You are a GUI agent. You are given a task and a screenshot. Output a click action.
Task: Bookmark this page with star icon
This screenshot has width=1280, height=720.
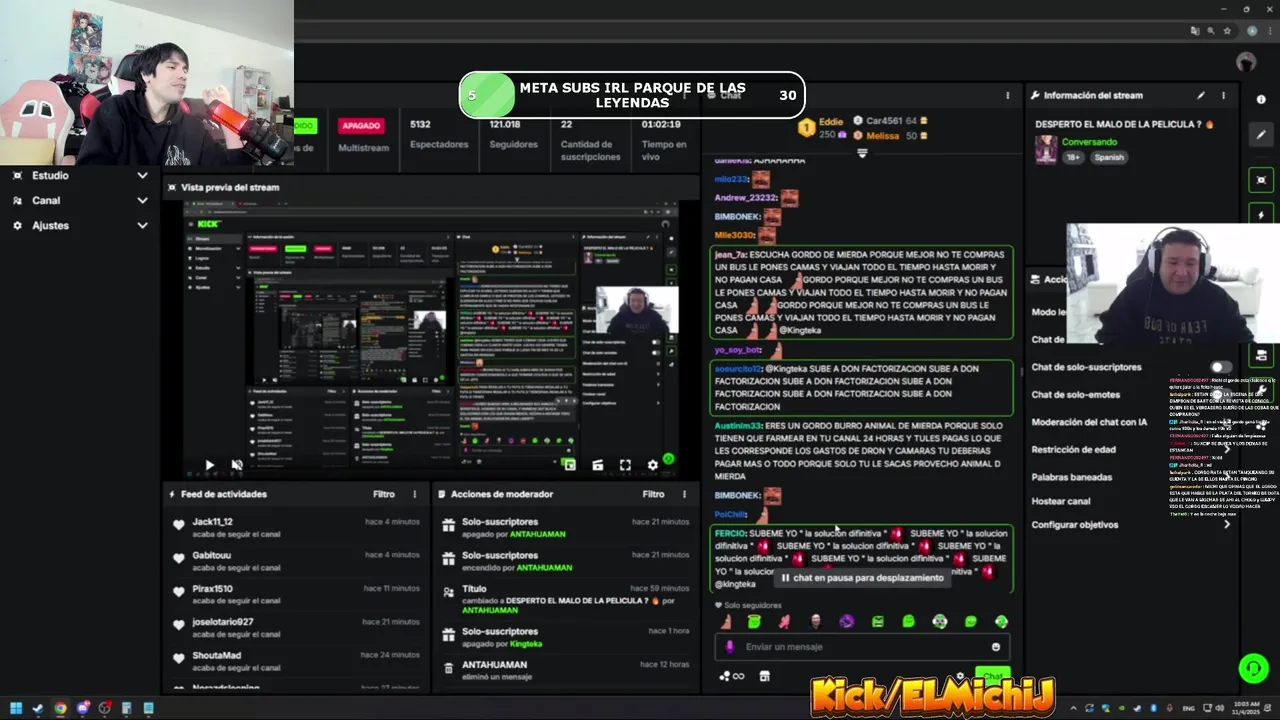click(1227, 31)
